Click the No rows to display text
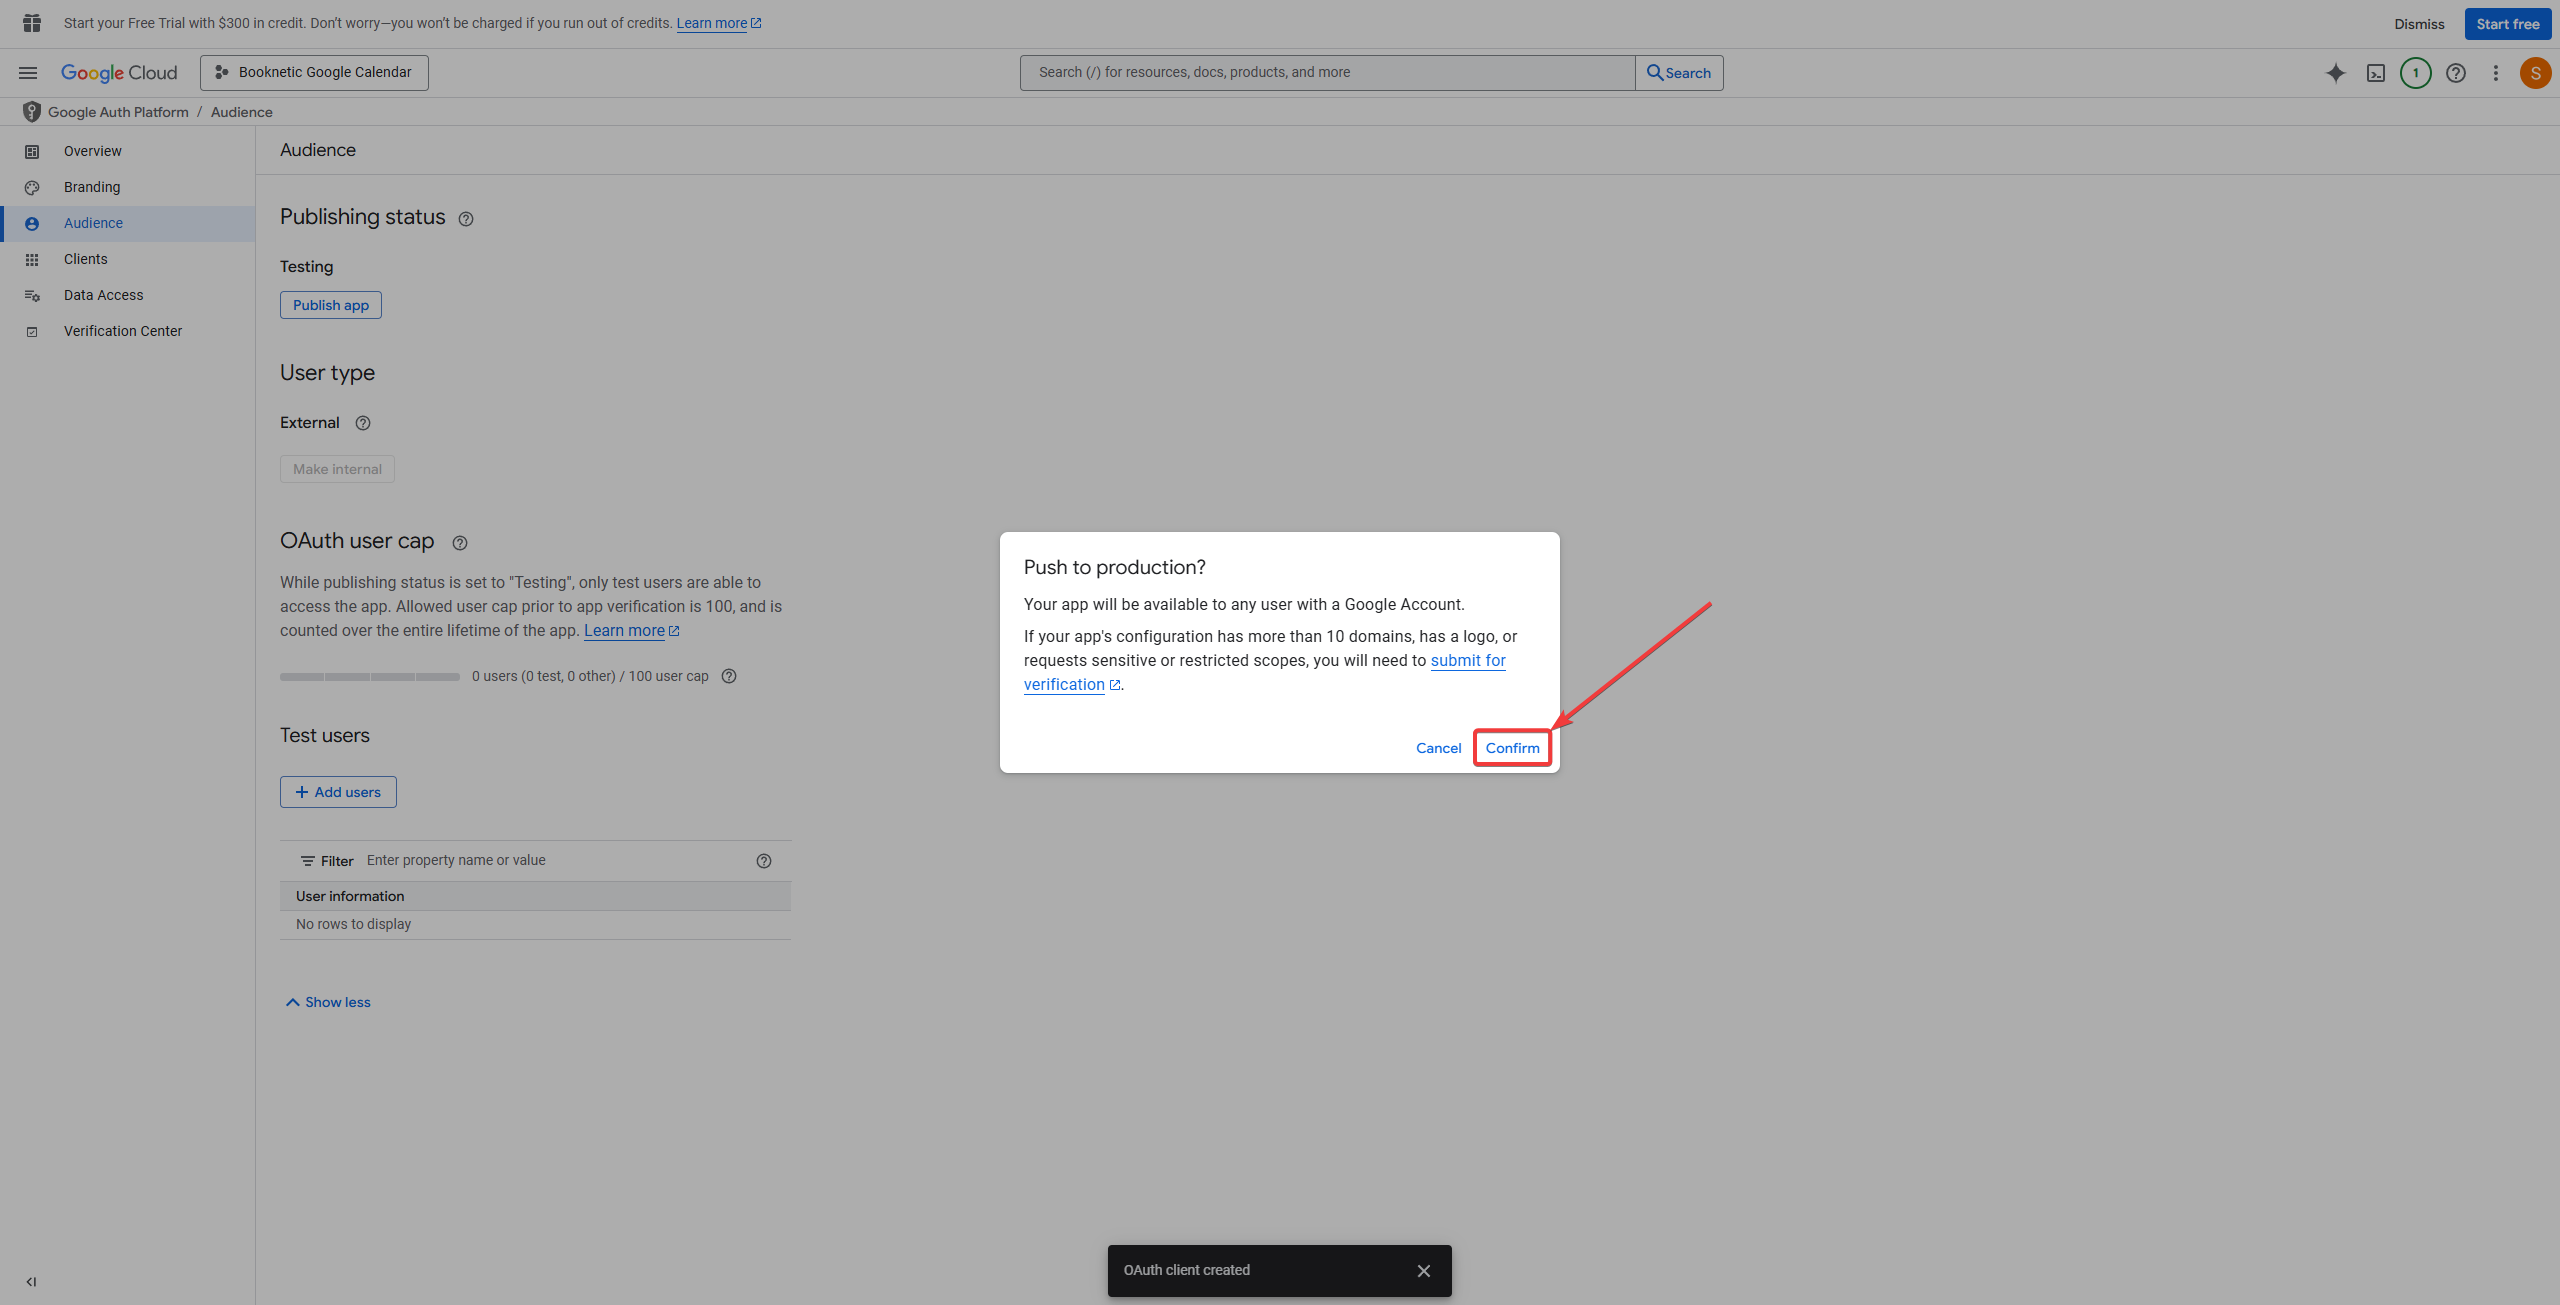The width and height of the screenshot is (2560, 1305). coord(353,924)
